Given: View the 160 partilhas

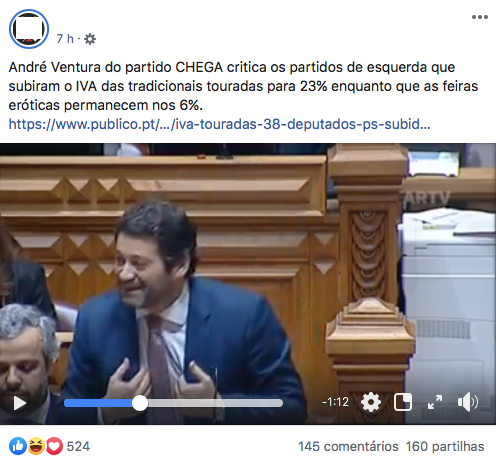Looking at the screenshot, I should 445,447.
